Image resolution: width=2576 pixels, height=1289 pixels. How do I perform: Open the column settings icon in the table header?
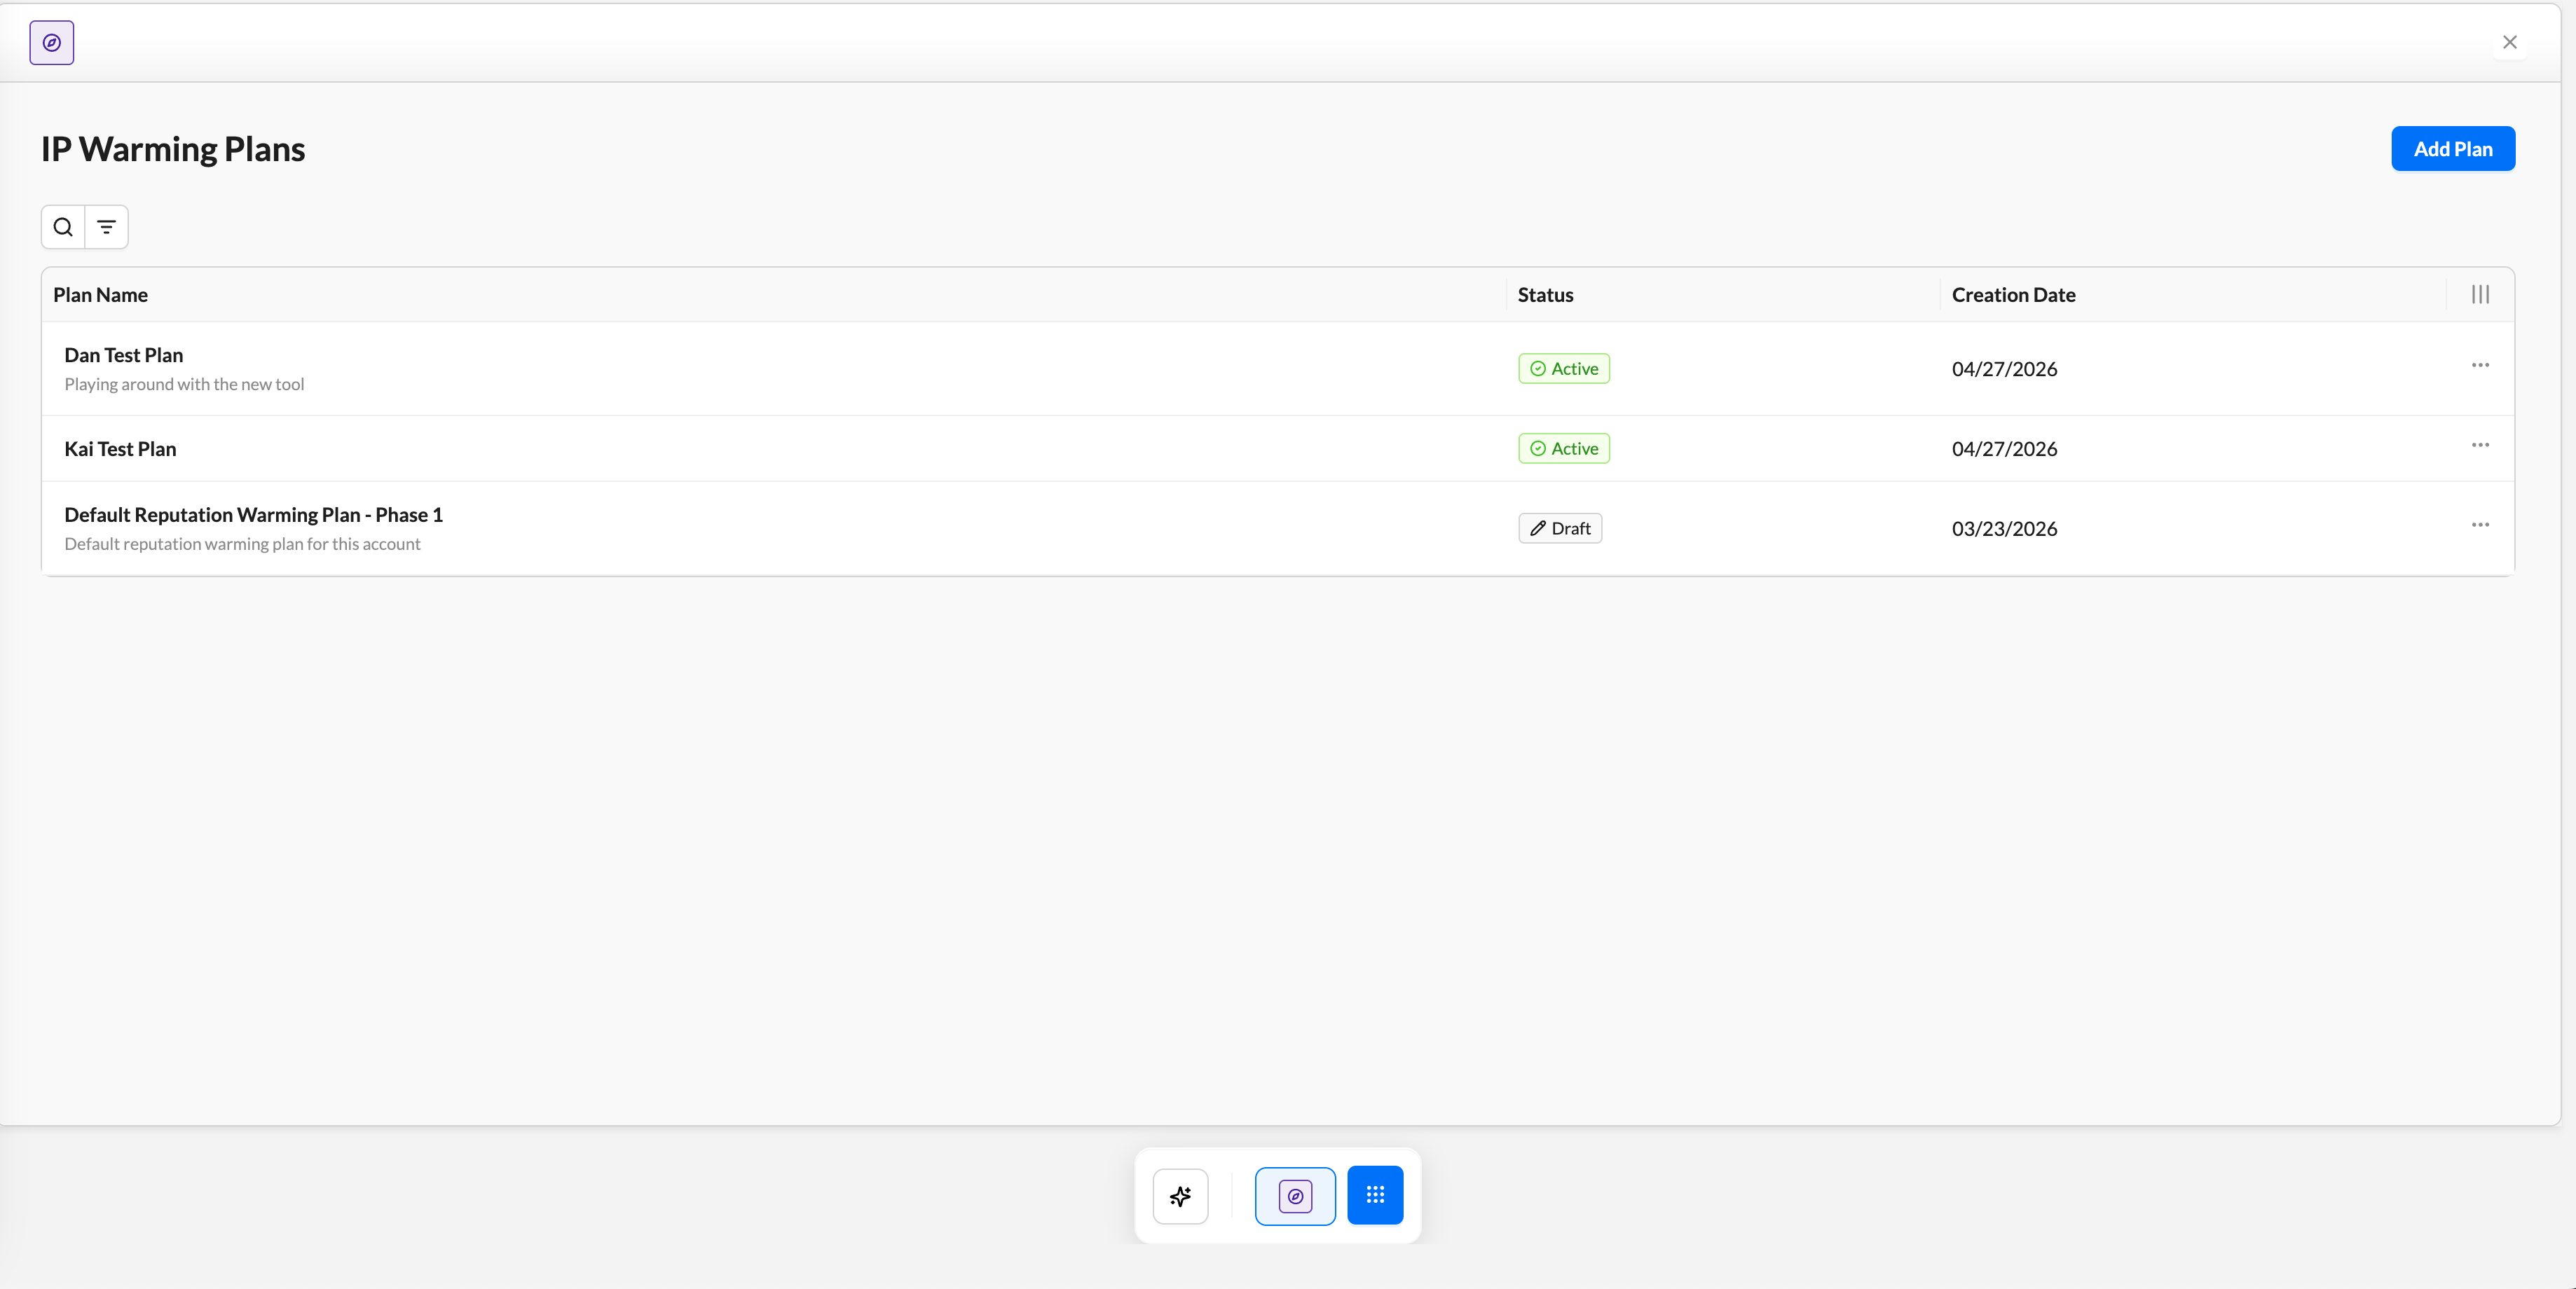pyautogui.click(x=2480, y=294)
